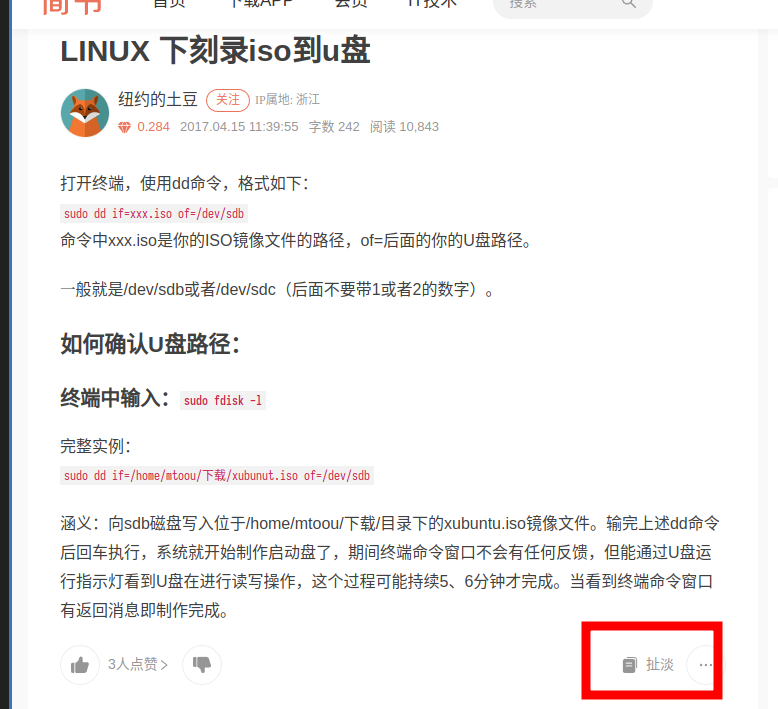Click the 简书 logo at top left
778x709 pixels.
(x=72, y=6)
